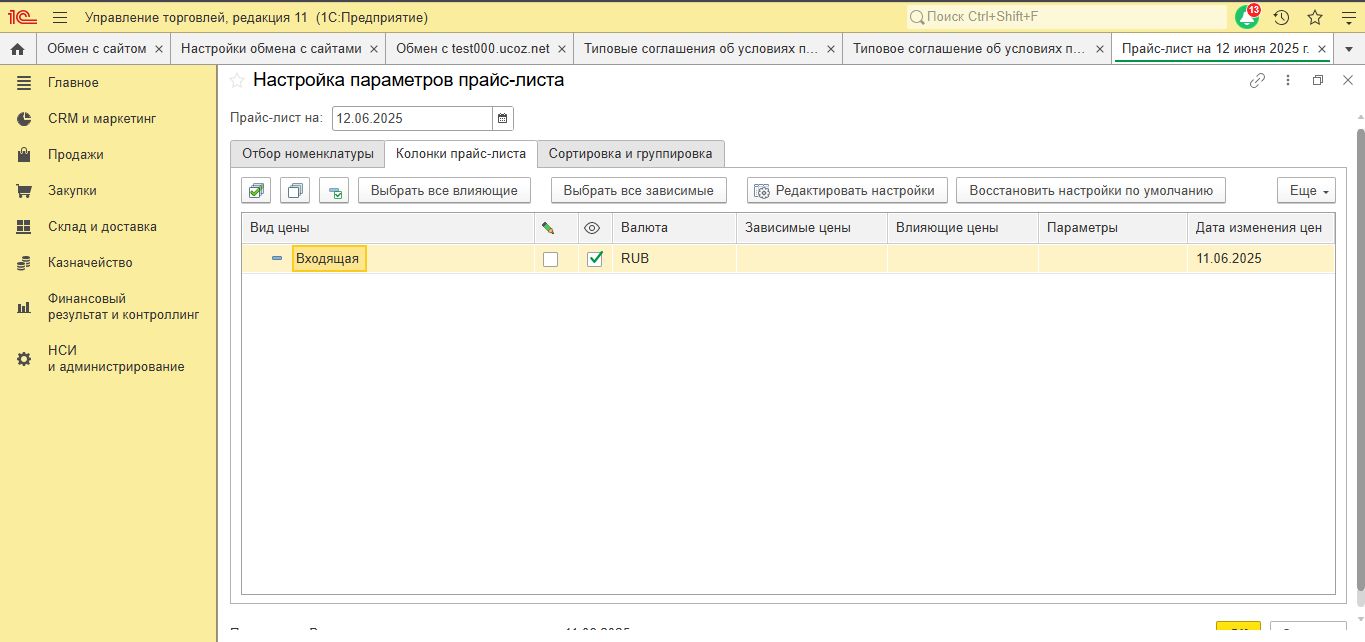
Task: Open the history clock icon
Action: (1281, 17)
